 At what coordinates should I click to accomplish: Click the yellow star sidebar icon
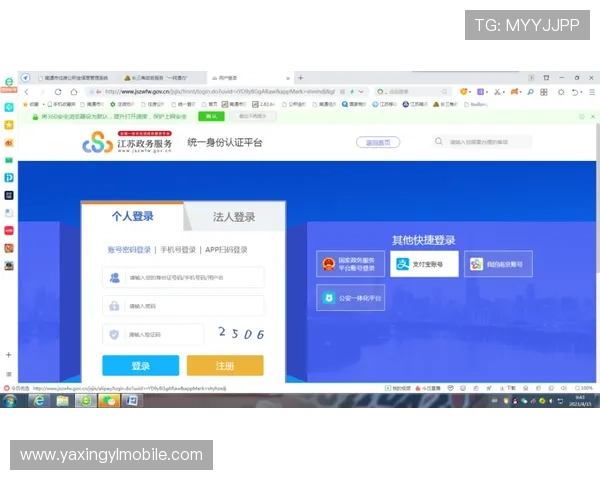coord(9,125)
